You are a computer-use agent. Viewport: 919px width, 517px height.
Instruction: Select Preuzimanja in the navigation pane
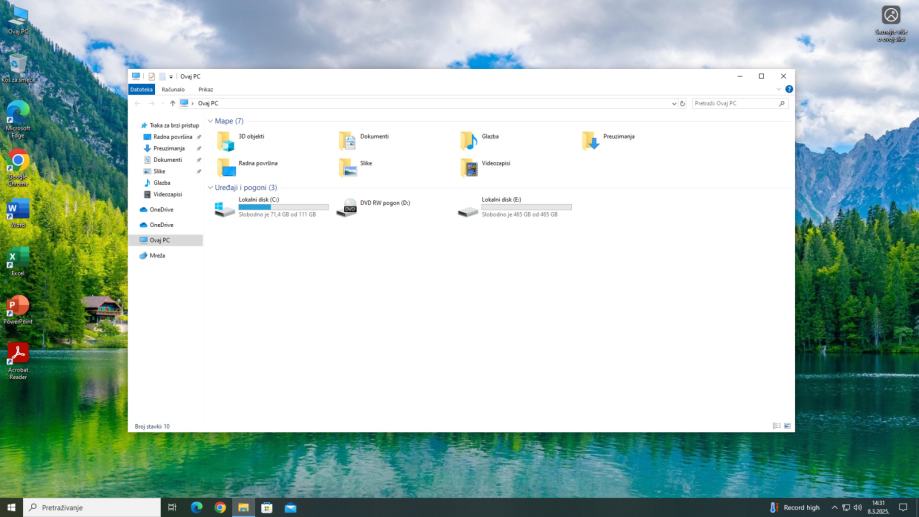point(169,148)
